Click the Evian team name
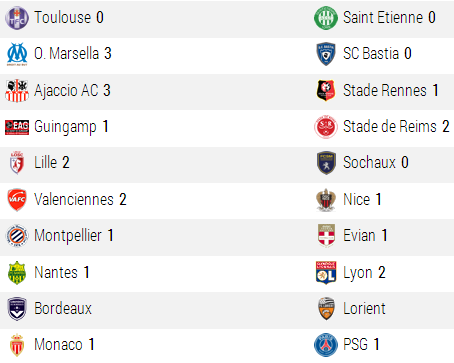This screenshot has height=363, width=454. tap(359, 236)
